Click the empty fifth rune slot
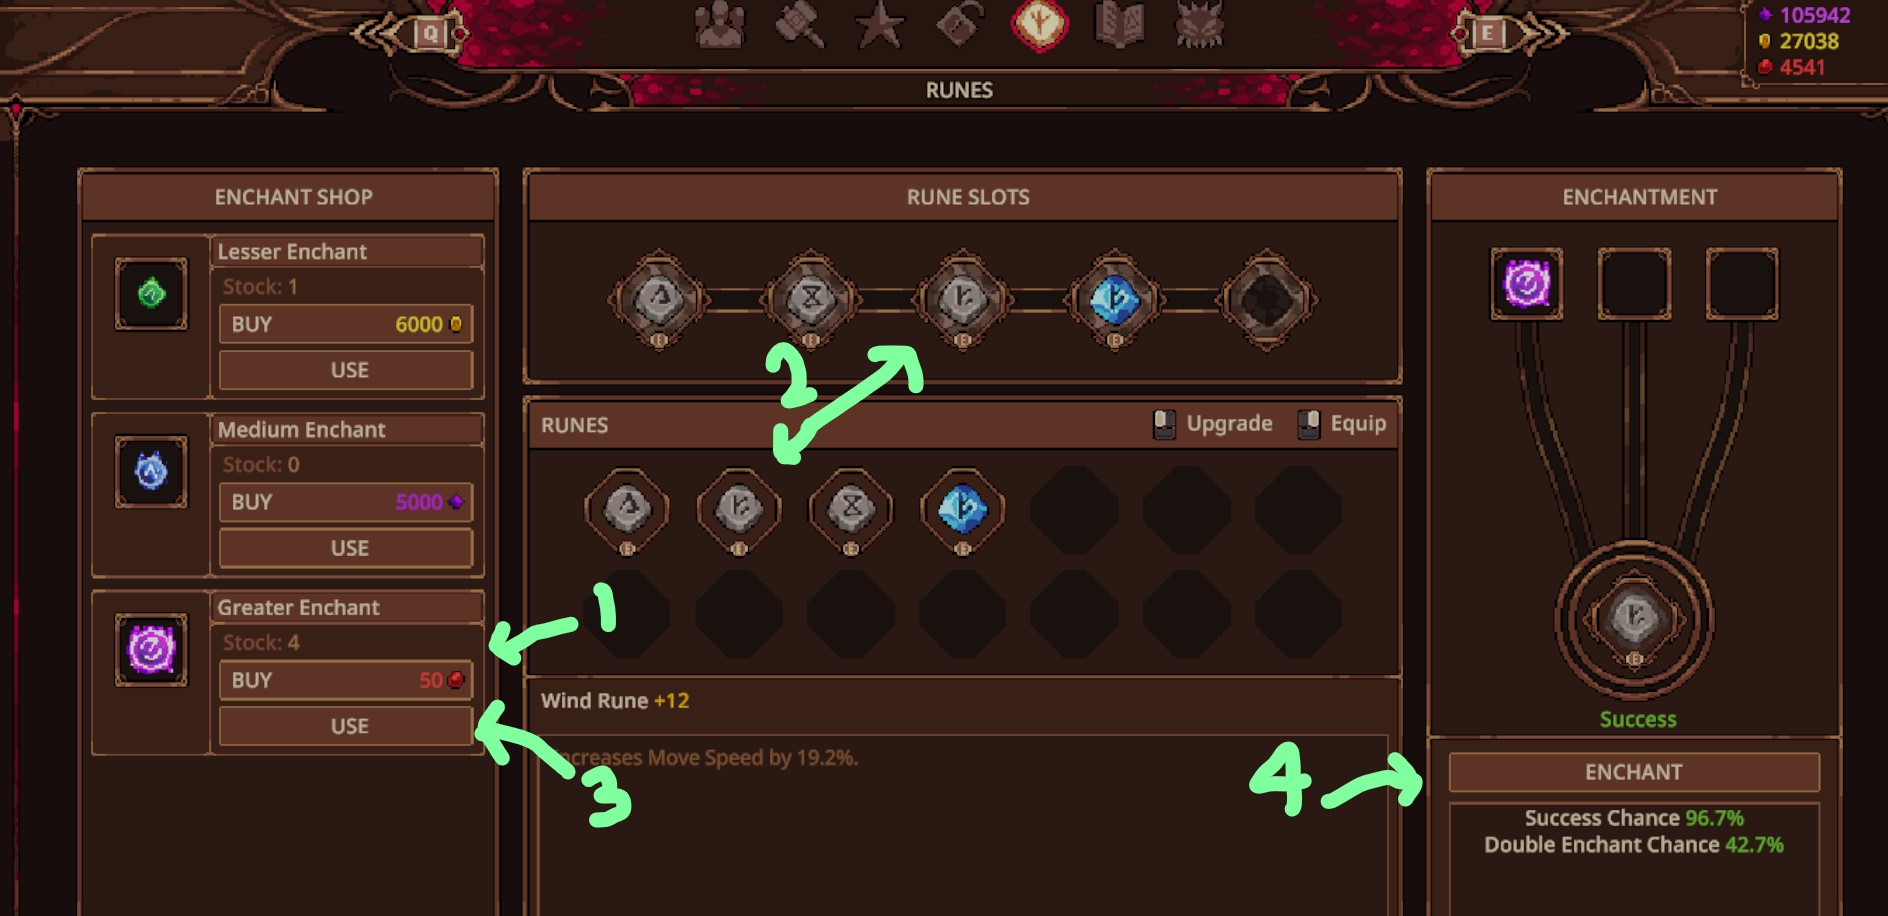Viewport: 1888px width, 916px height. point(1266,299)
